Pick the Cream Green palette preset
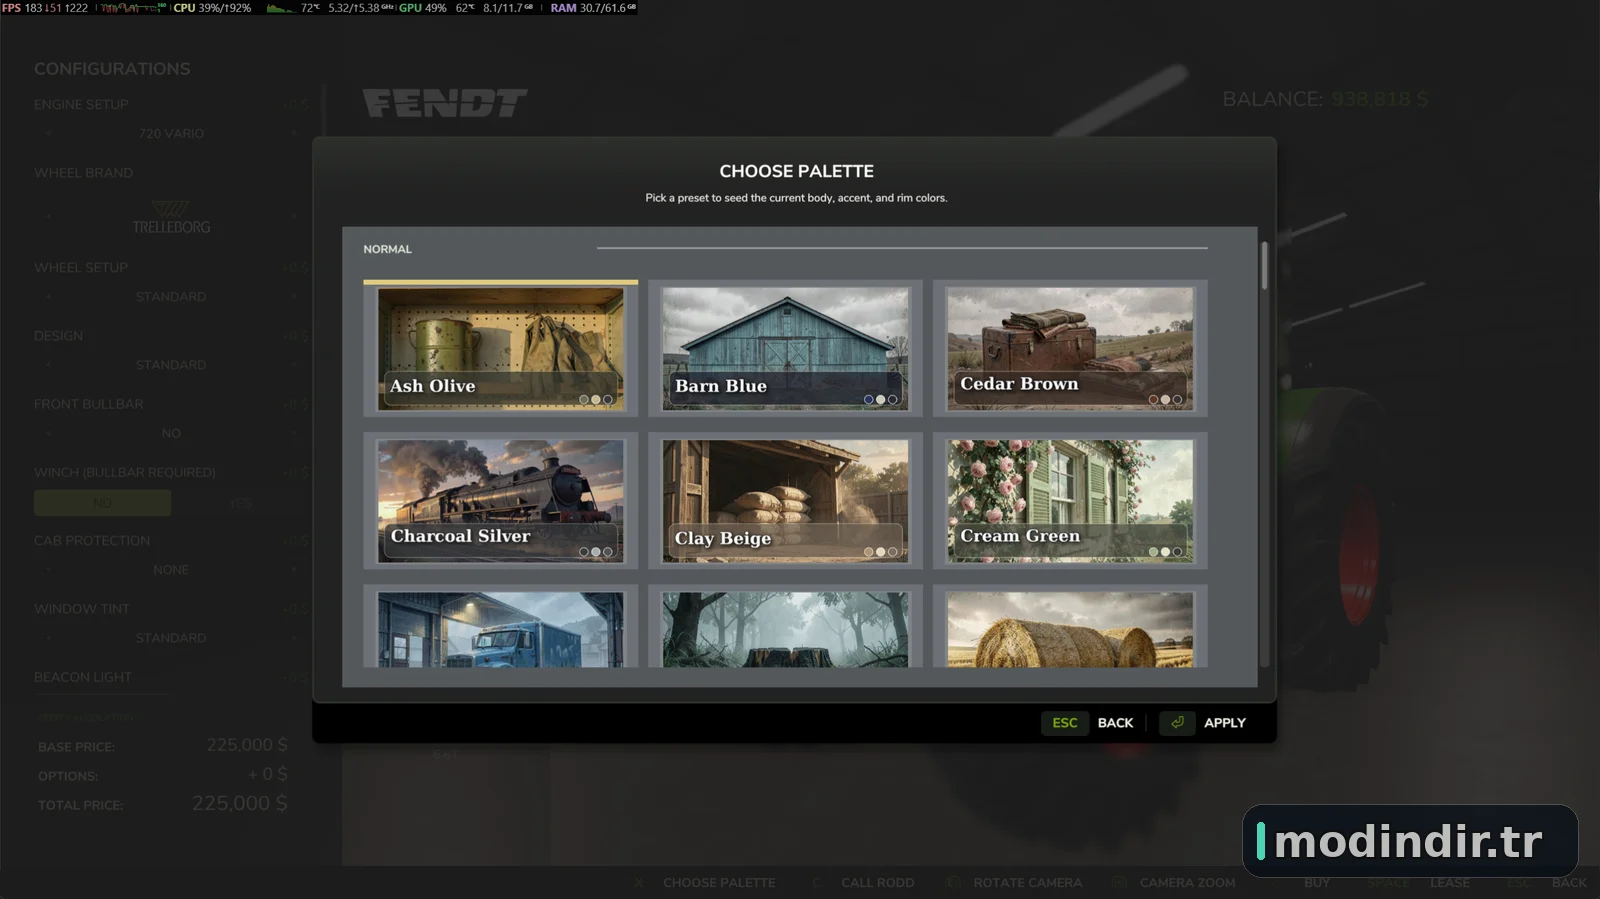The width and height of the screenshot is (1600, 899). click(1070, 501)
